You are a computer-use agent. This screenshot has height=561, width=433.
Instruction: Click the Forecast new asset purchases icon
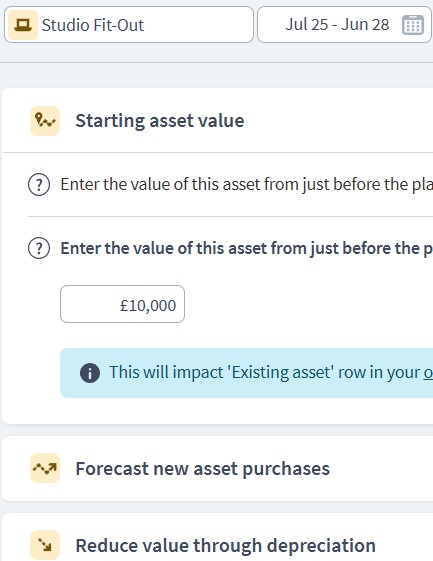[45, 468]
